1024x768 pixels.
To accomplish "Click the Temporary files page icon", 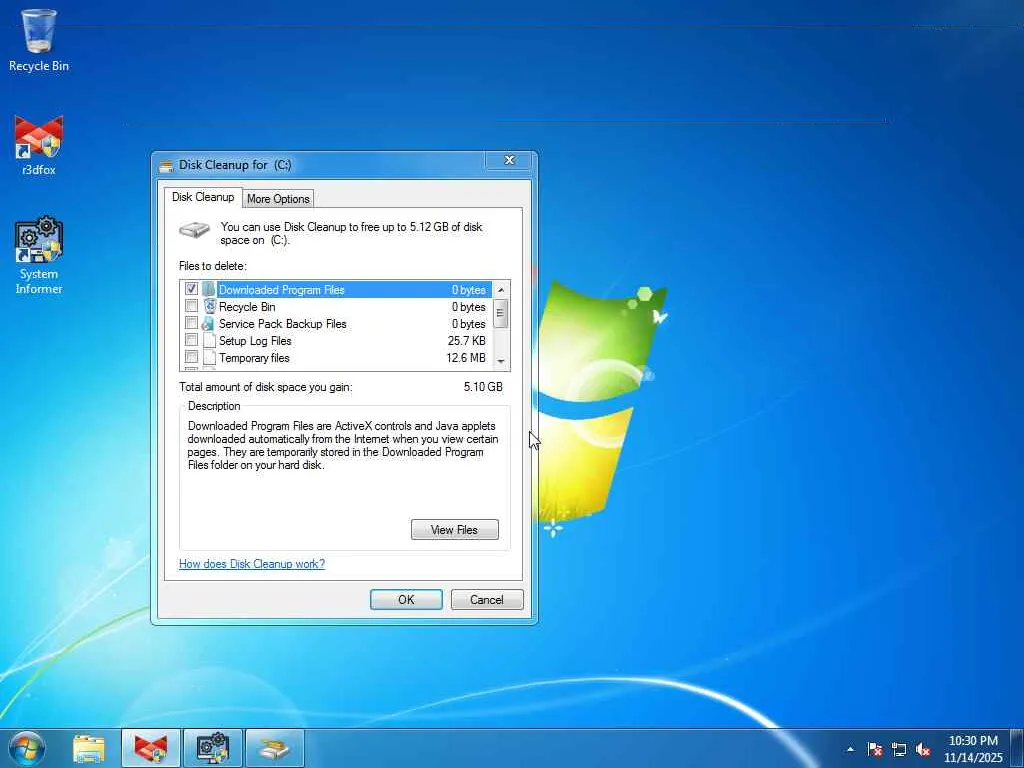I will 209,357.
